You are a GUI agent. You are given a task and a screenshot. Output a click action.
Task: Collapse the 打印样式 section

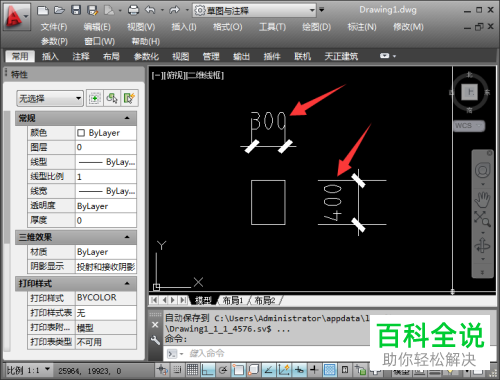(x=127, y=283)
